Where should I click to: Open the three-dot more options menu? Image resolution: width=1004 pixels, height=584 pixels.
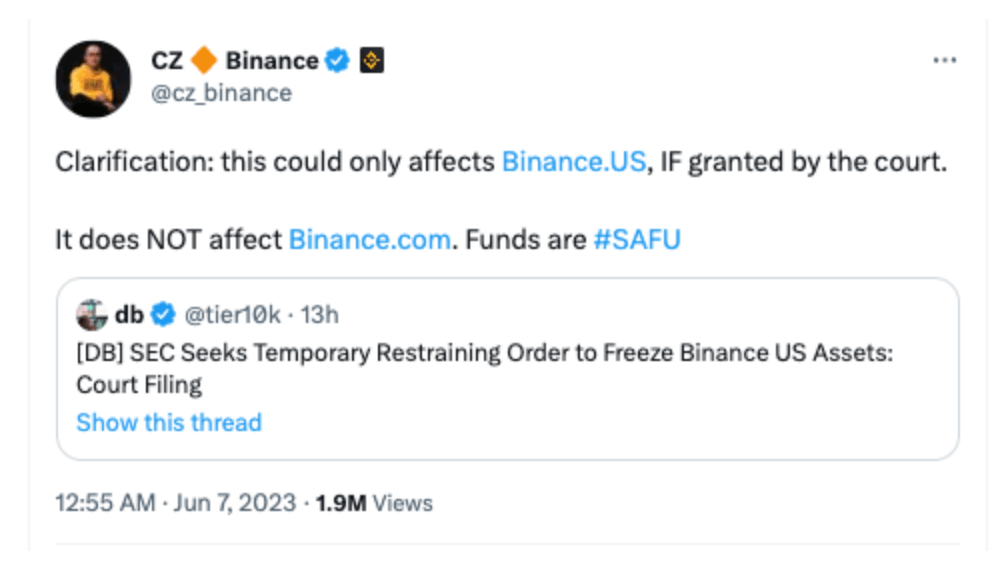944,60
